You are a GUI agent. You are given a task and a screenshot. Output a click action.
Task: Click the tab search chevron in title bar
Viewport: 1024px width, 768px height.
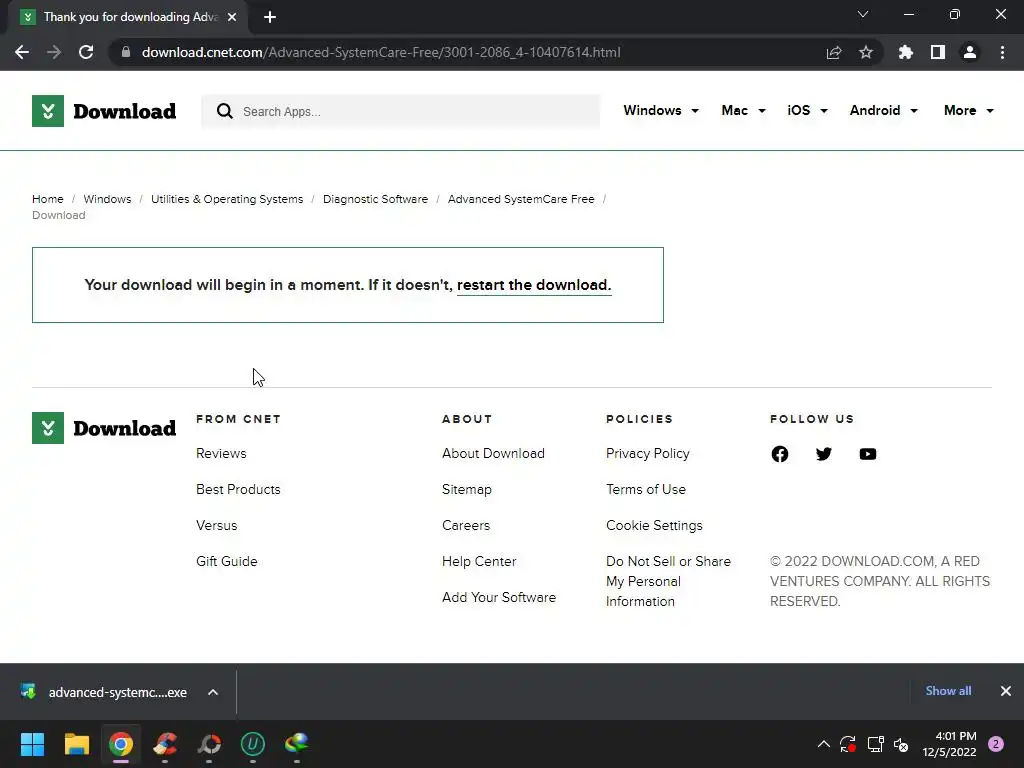pos(863,14)
